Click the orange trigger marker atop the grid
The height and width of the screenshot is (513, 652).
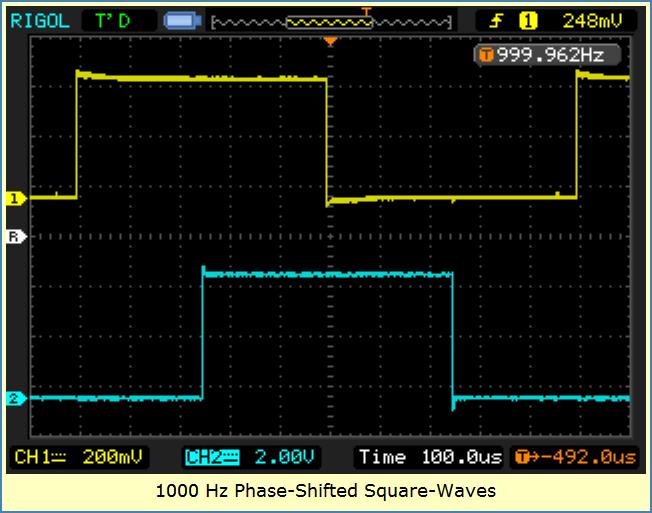click(x=331, y=41)
